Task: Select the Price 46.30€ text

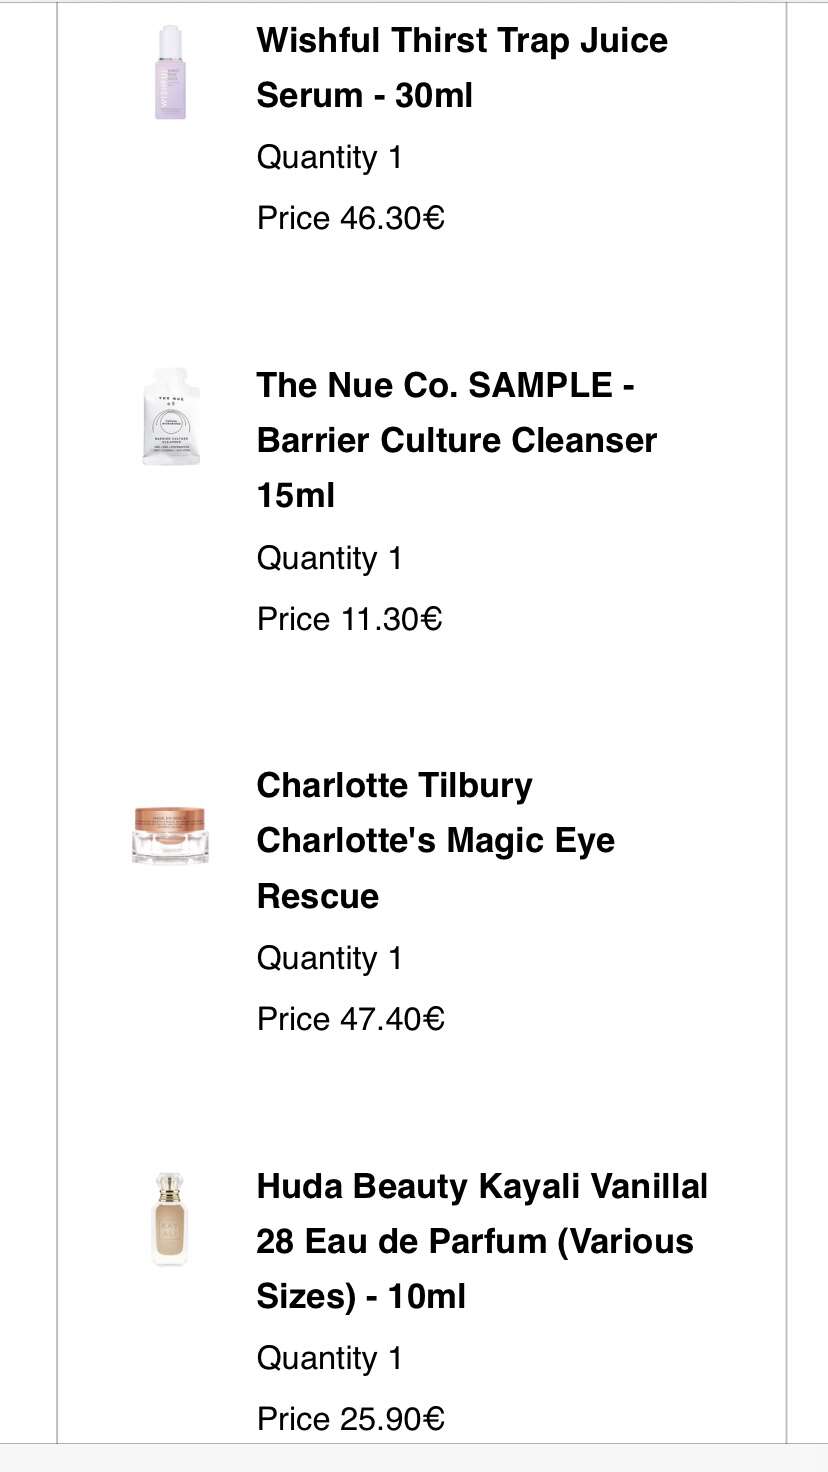Action: coord(350,218)
